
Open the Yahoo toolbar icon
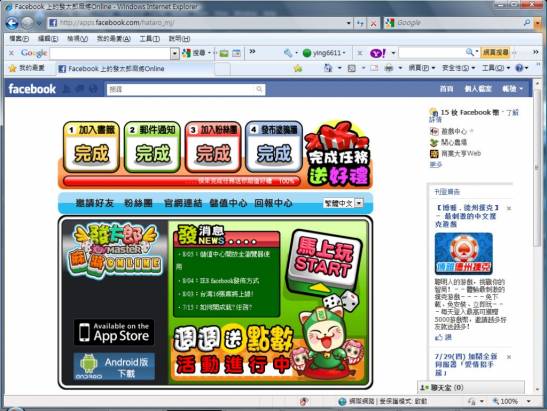pyautogui.click(x=377, y=53)
